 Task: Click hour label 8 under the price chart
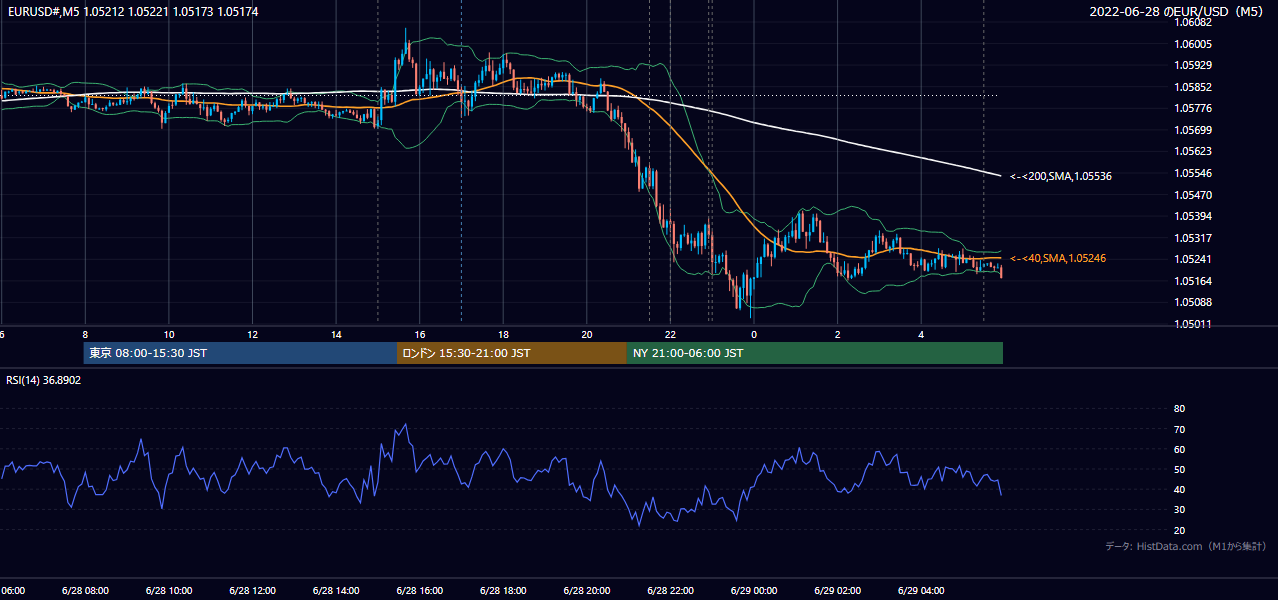85,334
